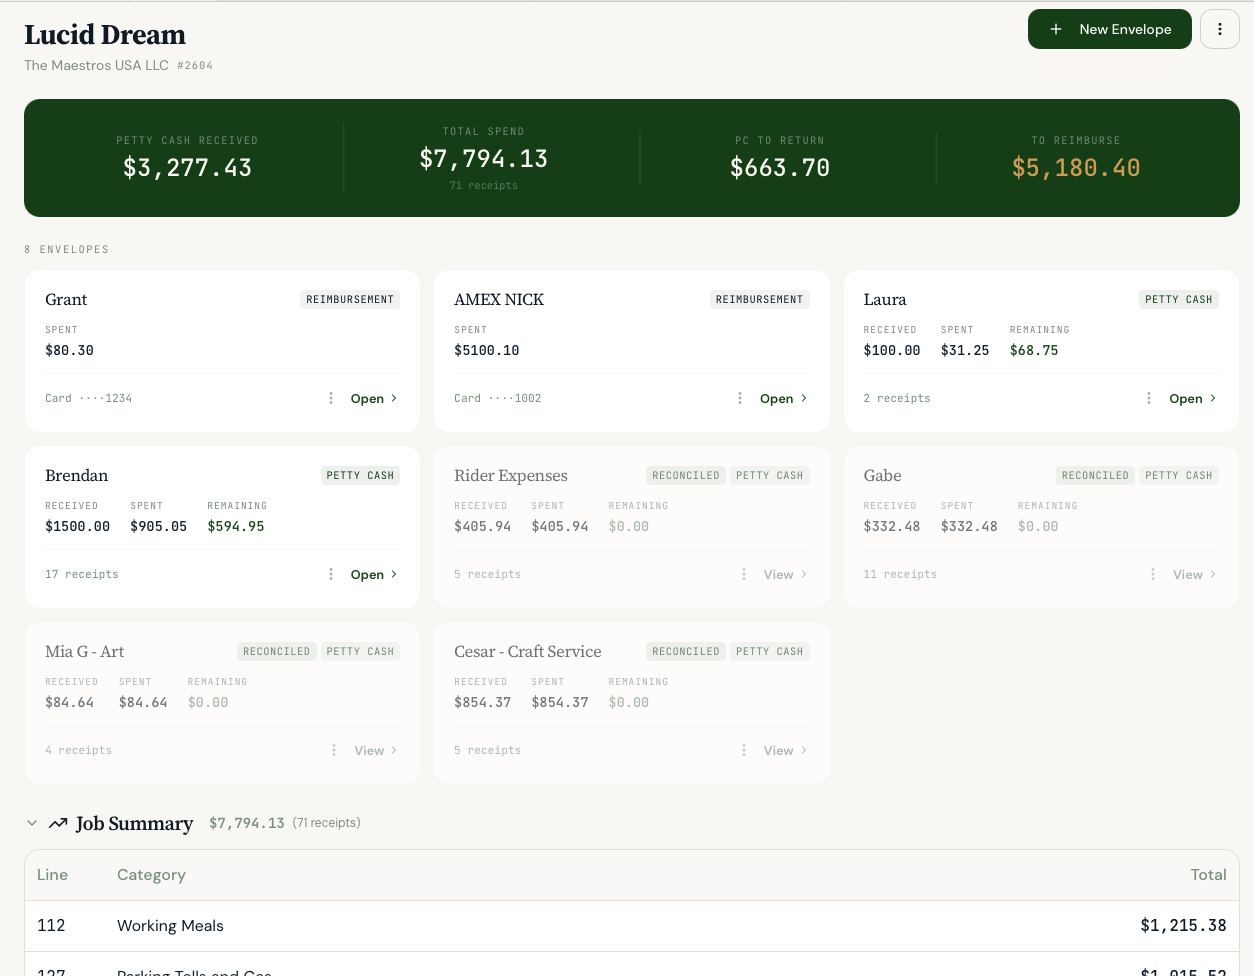
Task: Open Rider Expenses envelope three-dot menu
Action: tap(744, 574)
